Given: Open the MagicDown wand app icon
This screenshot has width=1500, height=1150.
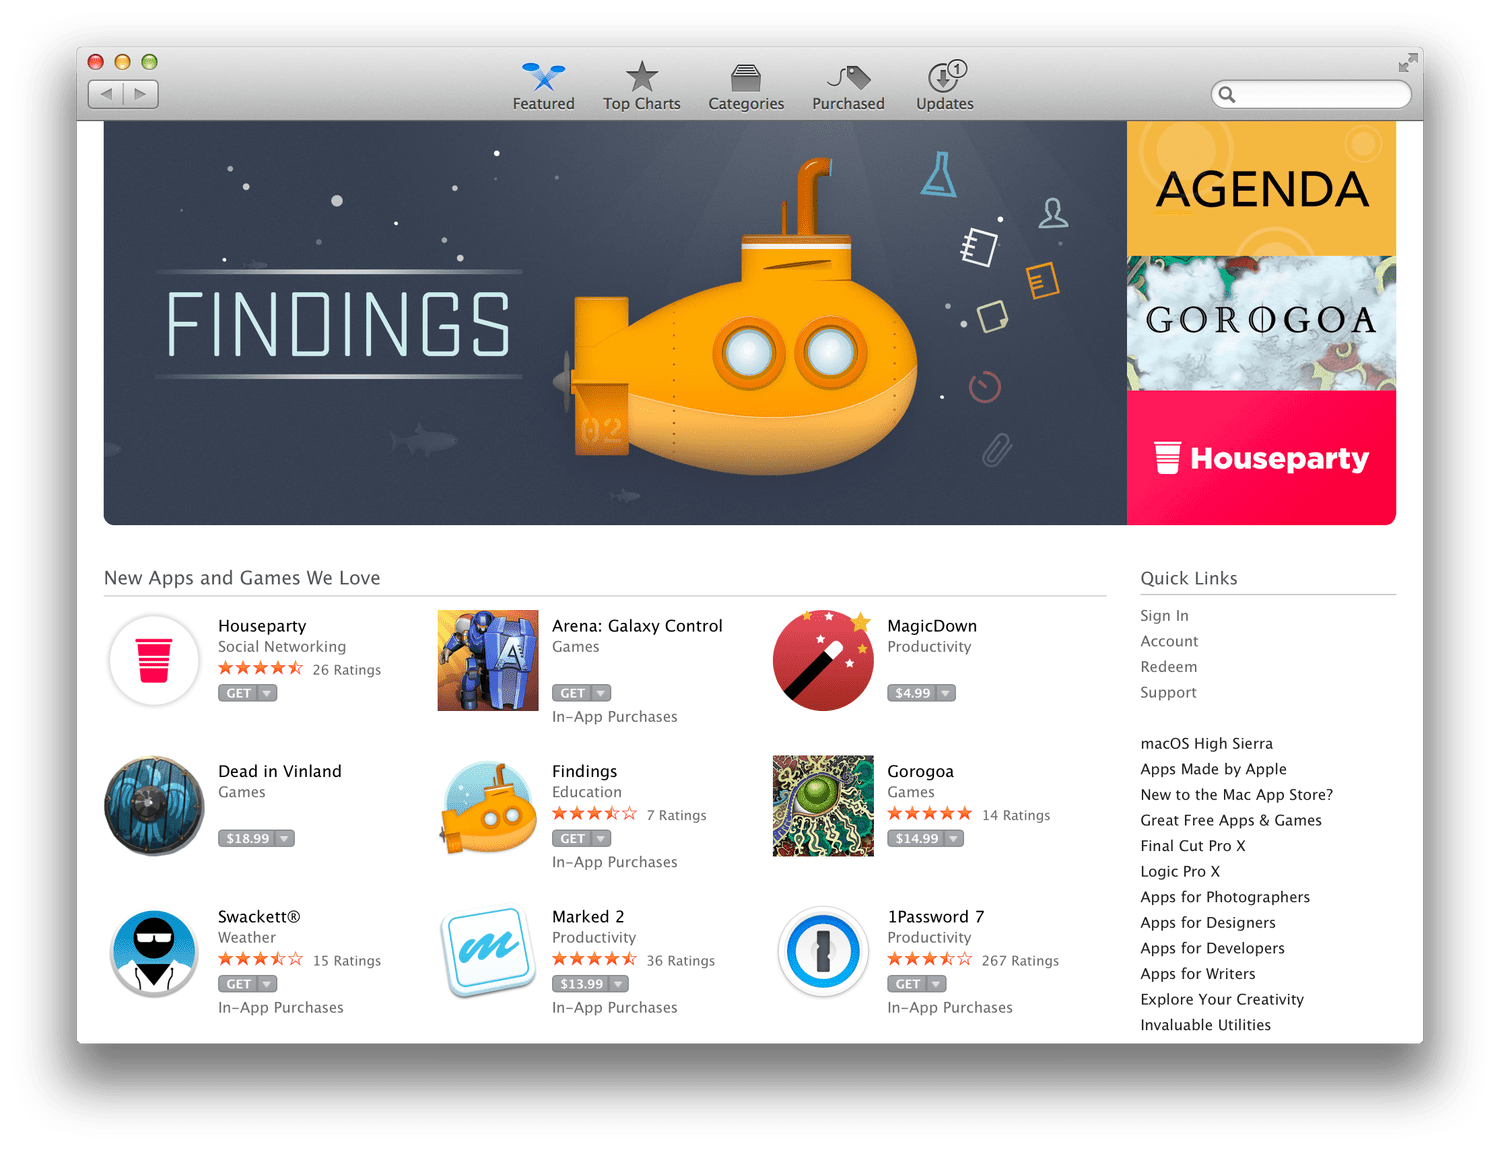Looking at the screenshot, I should pyautogui.click(x=823, y=660).
